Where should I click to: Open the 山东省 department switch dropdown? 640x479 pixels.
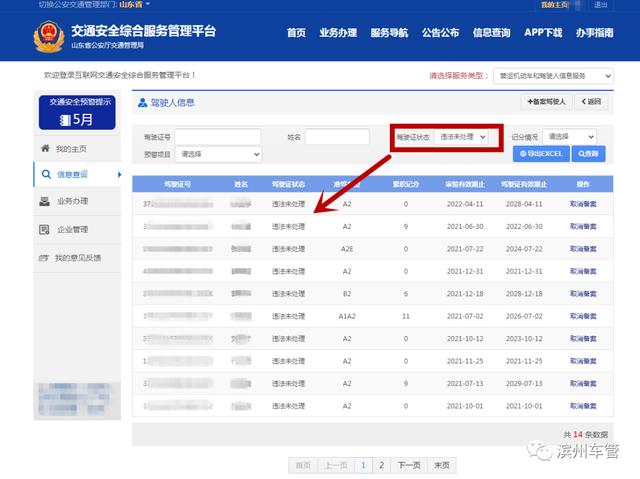(134, 4)
